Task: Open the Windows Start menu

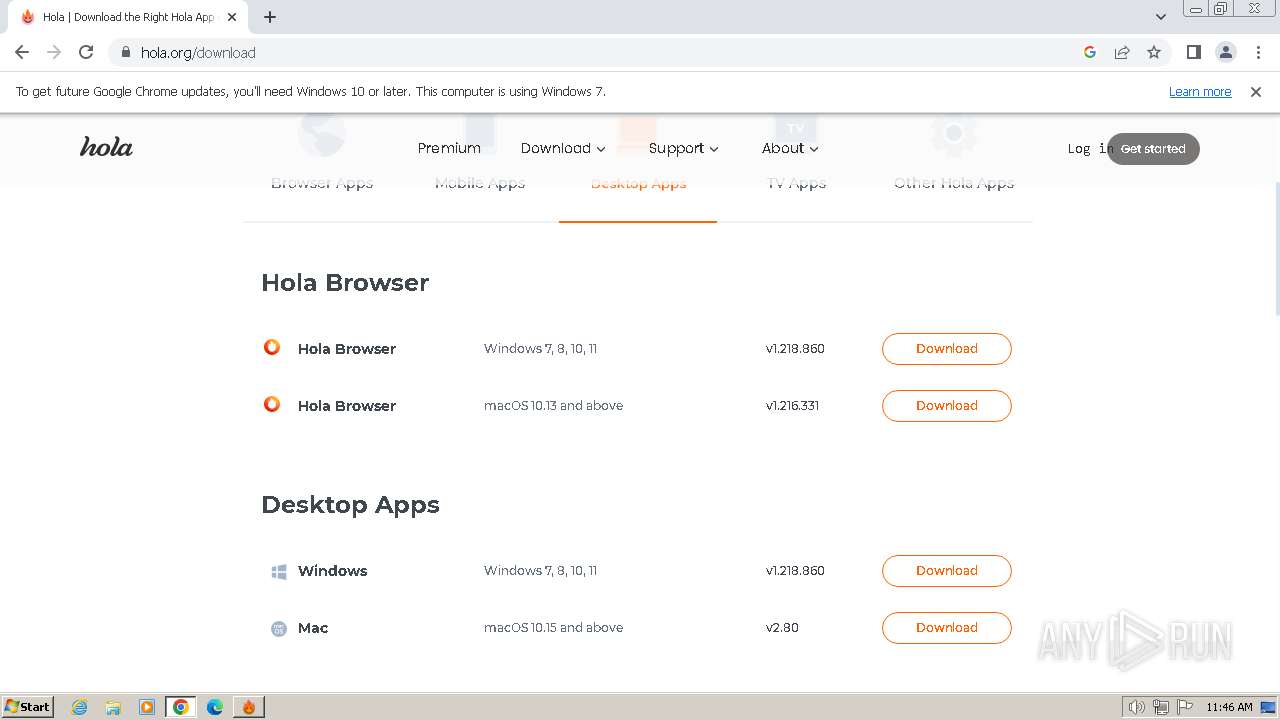Action: point(28,706)
